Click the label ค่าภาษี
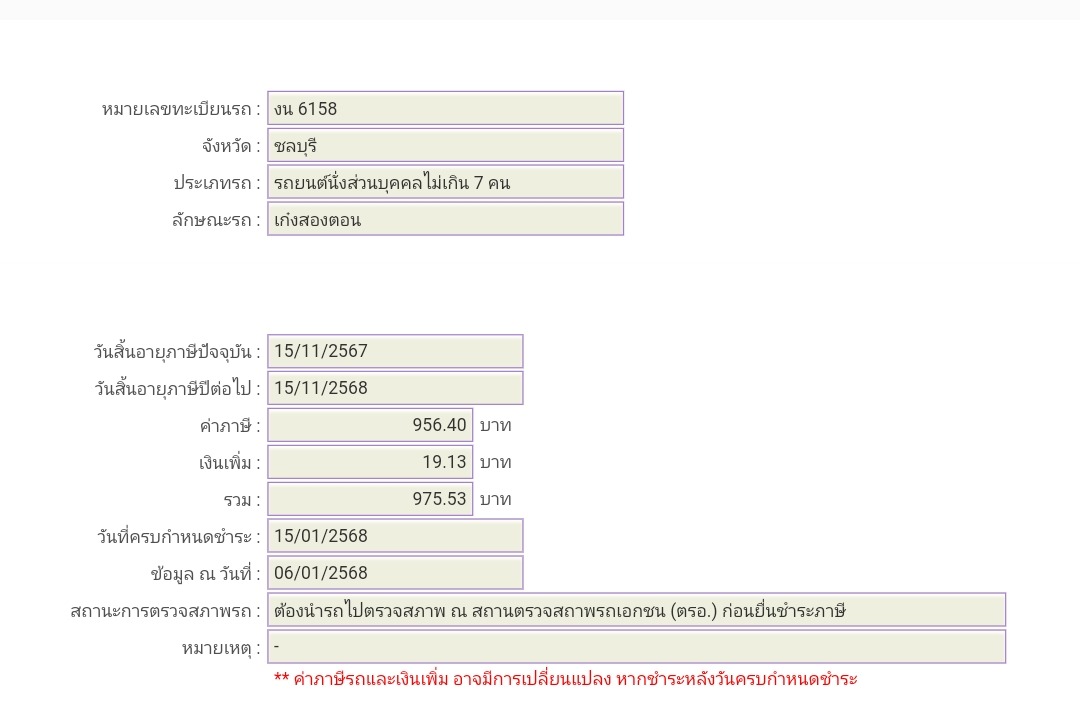 (x=230, y=427)
